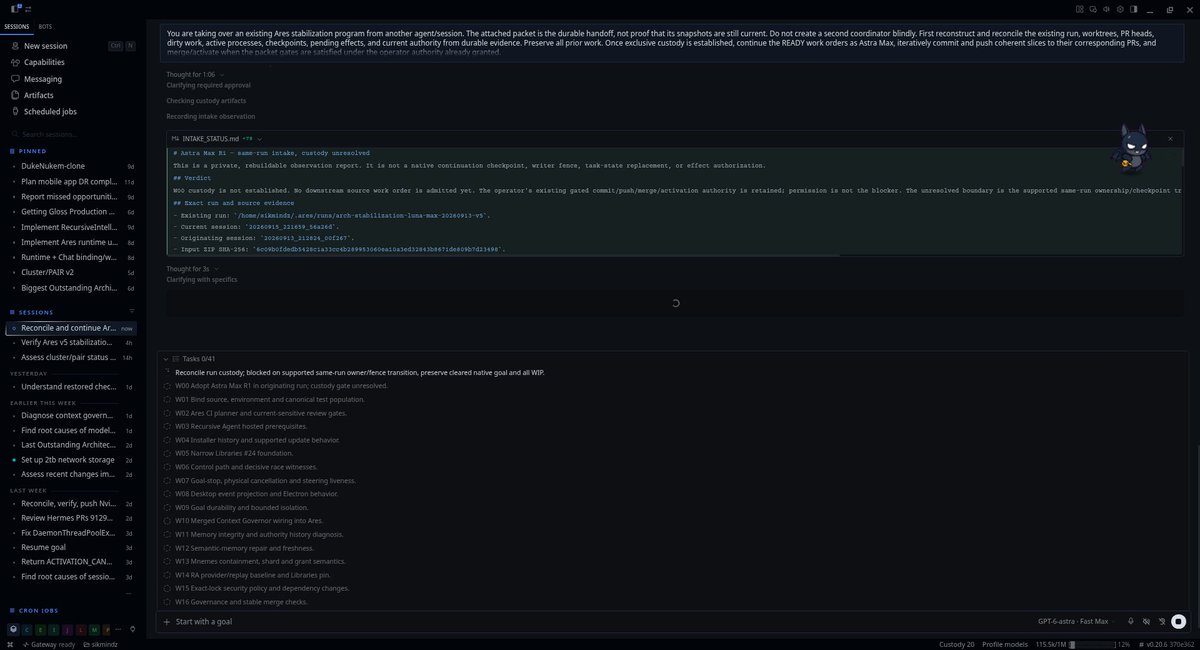Click Gateway ready status indicator

tap(50, 644)
